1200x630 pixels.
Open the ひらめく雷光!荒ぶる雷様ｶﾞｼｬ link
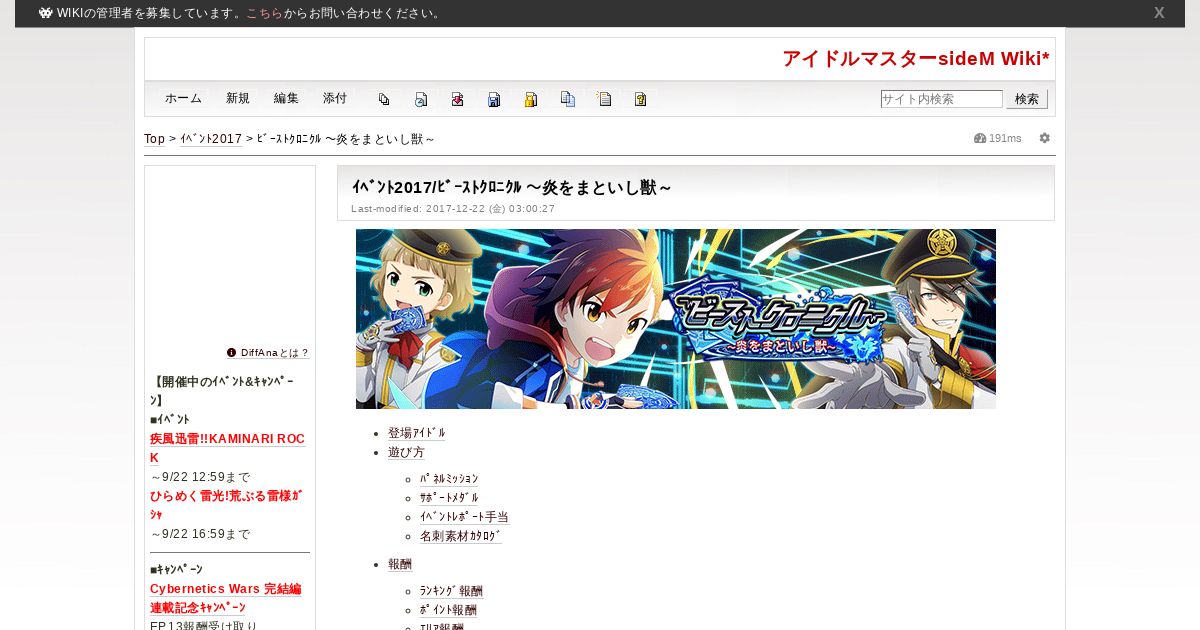[x=227, y=504]
